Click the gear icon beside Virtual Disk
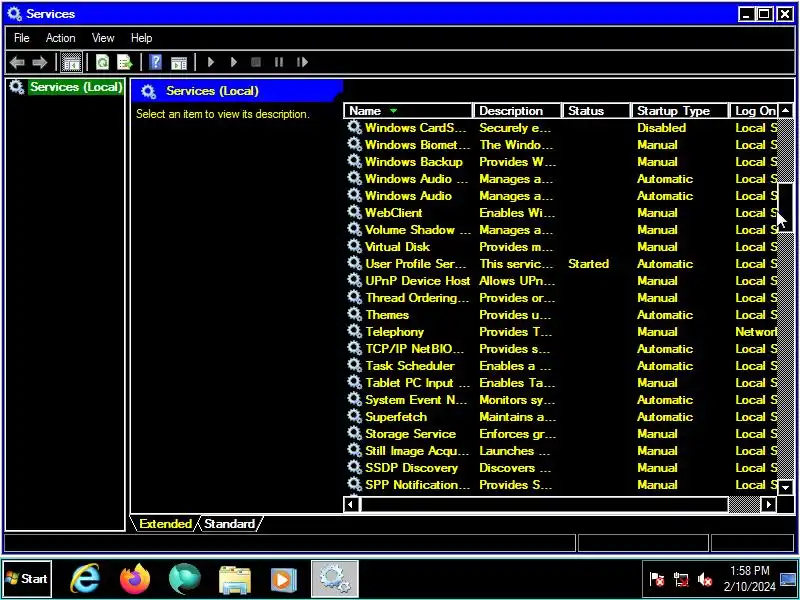 pyautogui.click(x=354, y=246)
